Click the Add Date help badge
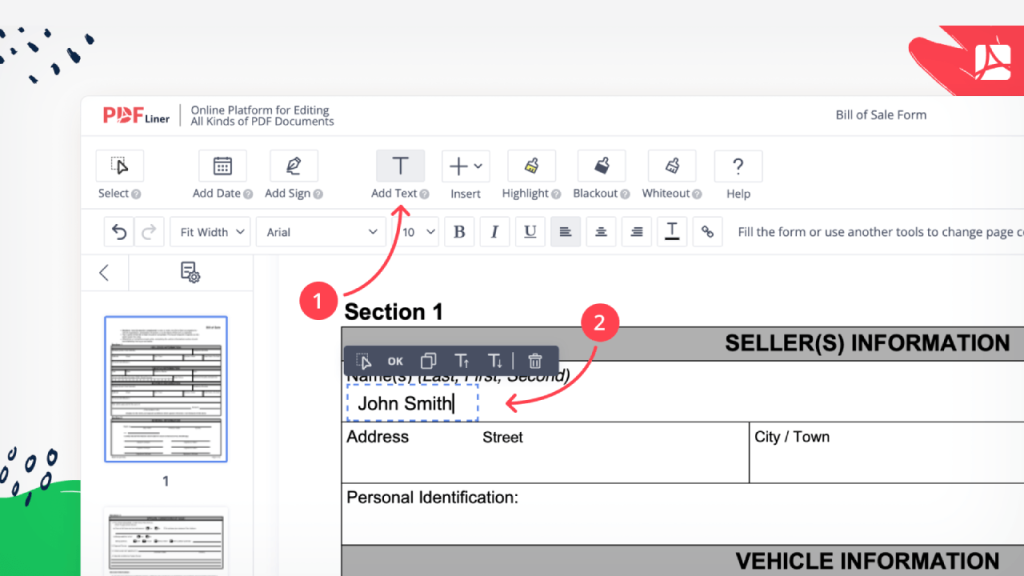The height and width of the screenshot is (576, 1024). [248, 194]
